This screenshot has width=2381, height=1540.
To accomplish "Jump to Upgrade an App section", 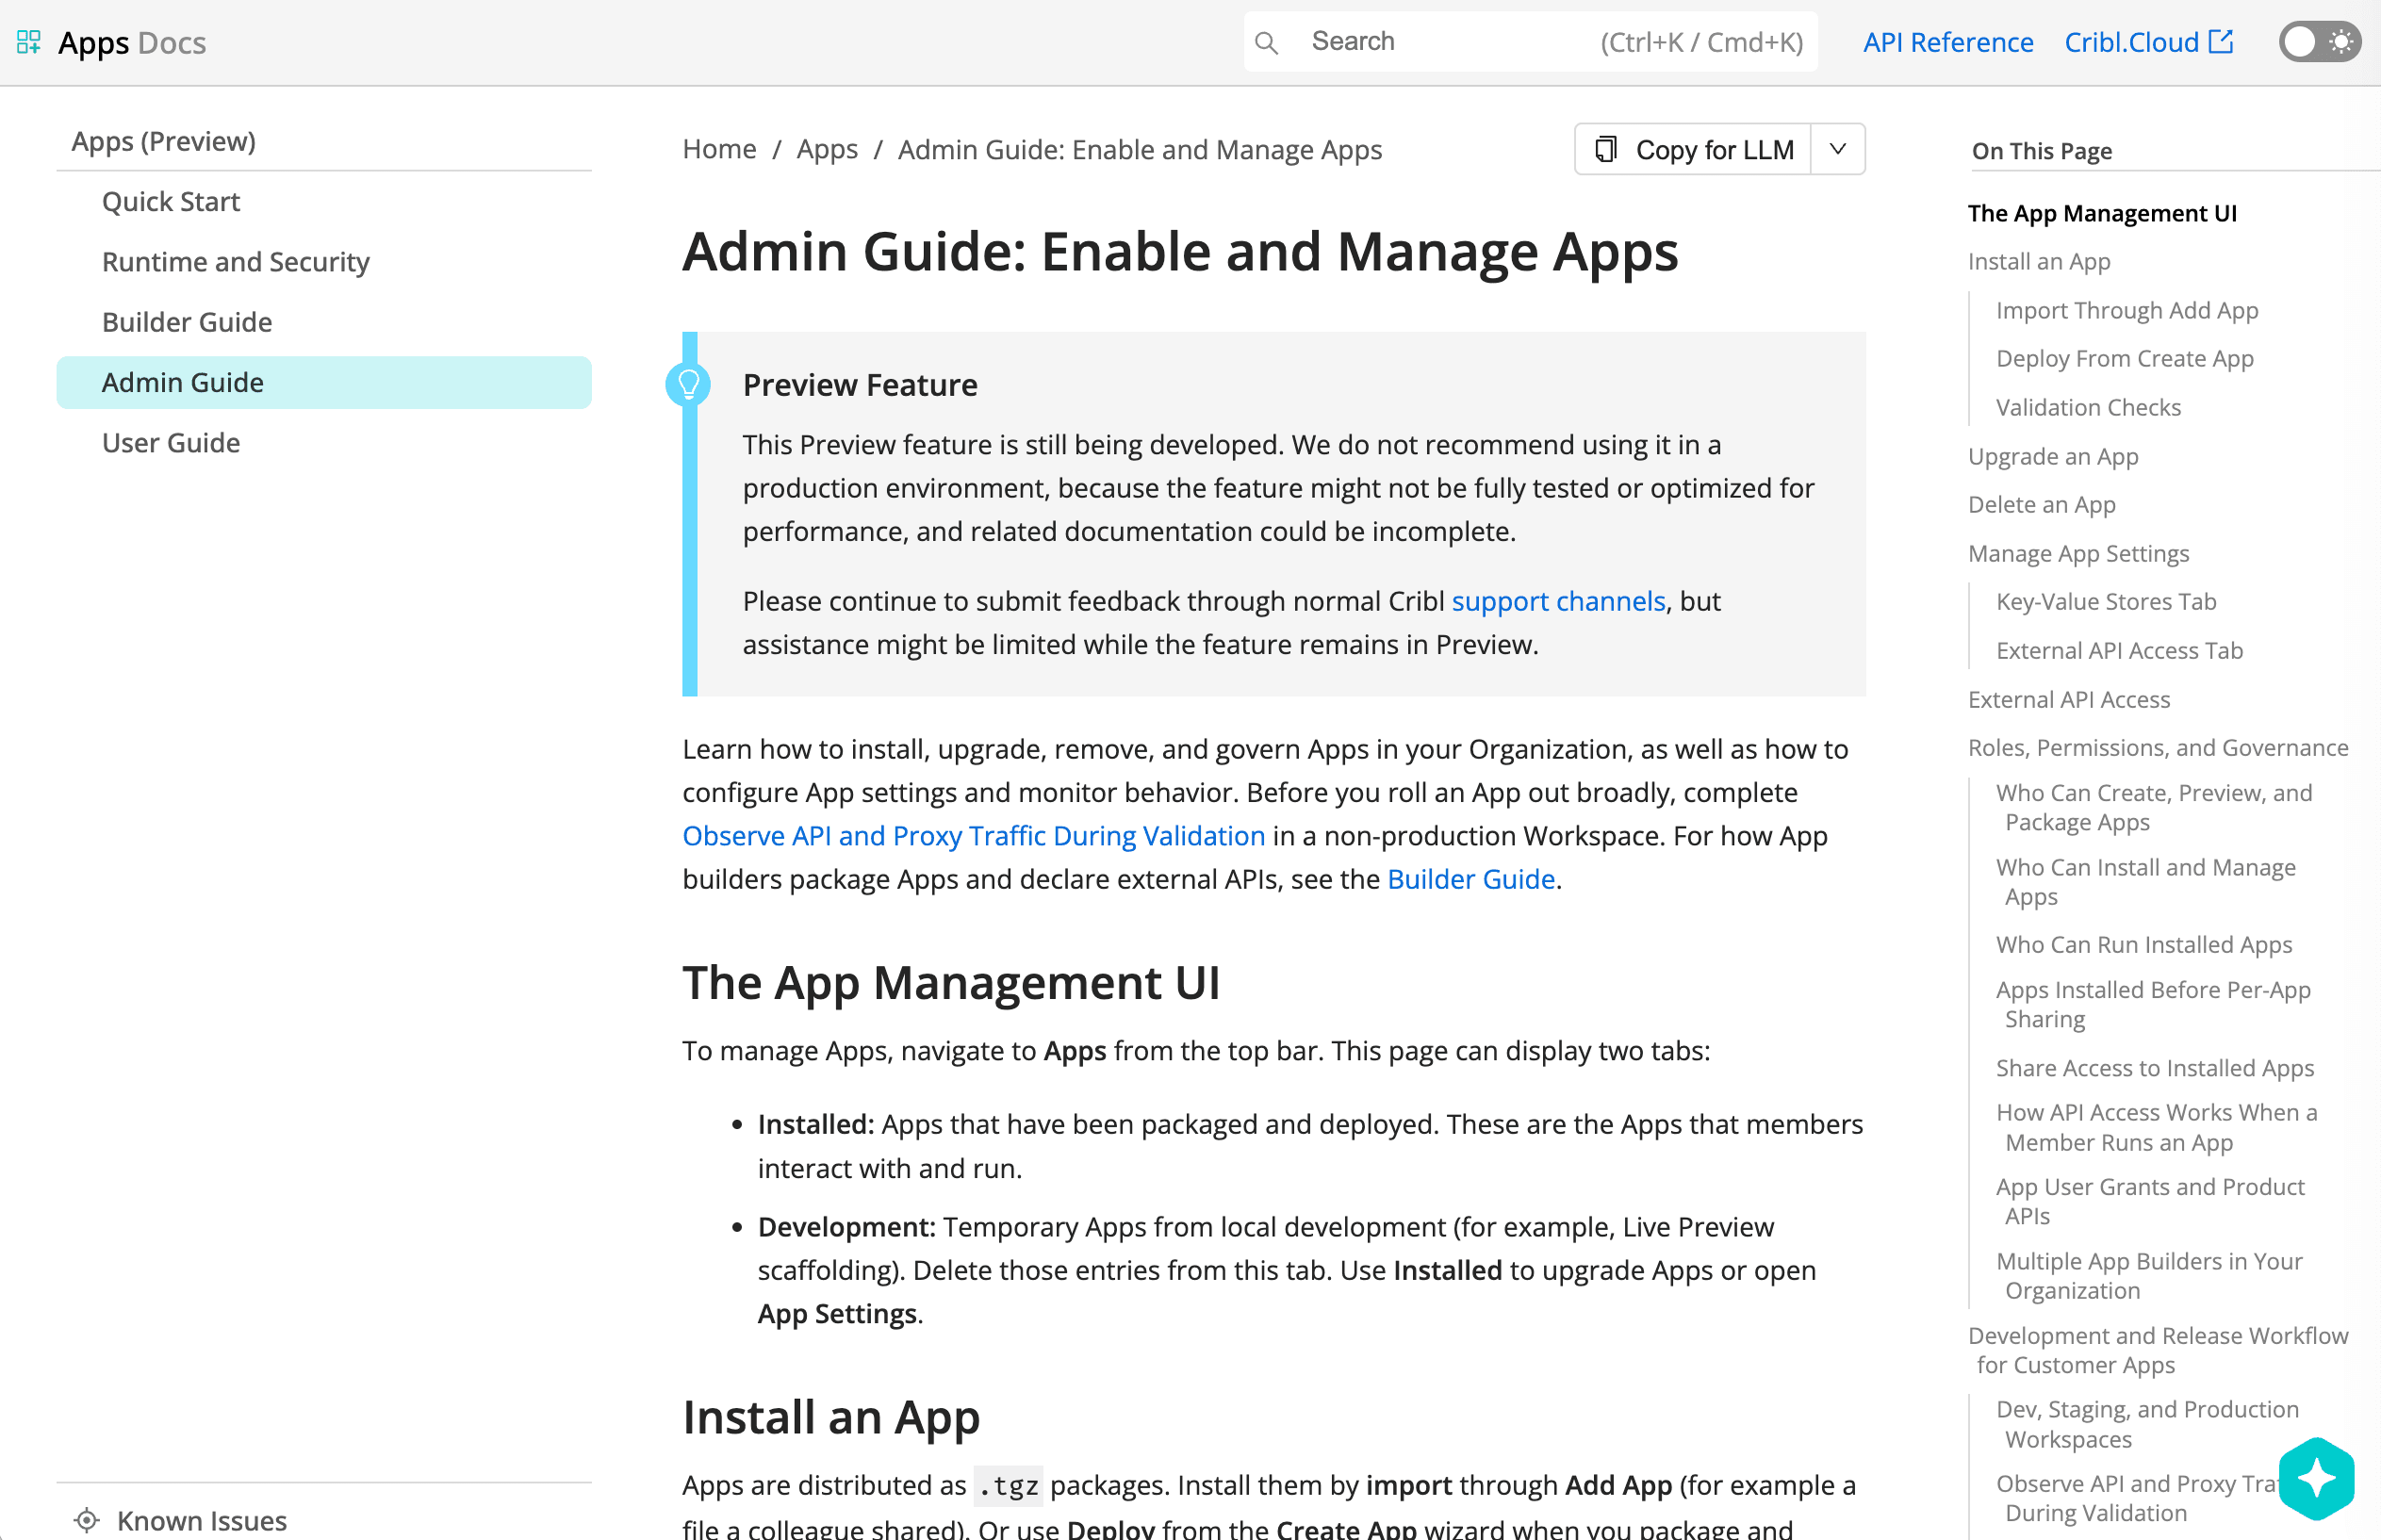I will pos(2053,456).
